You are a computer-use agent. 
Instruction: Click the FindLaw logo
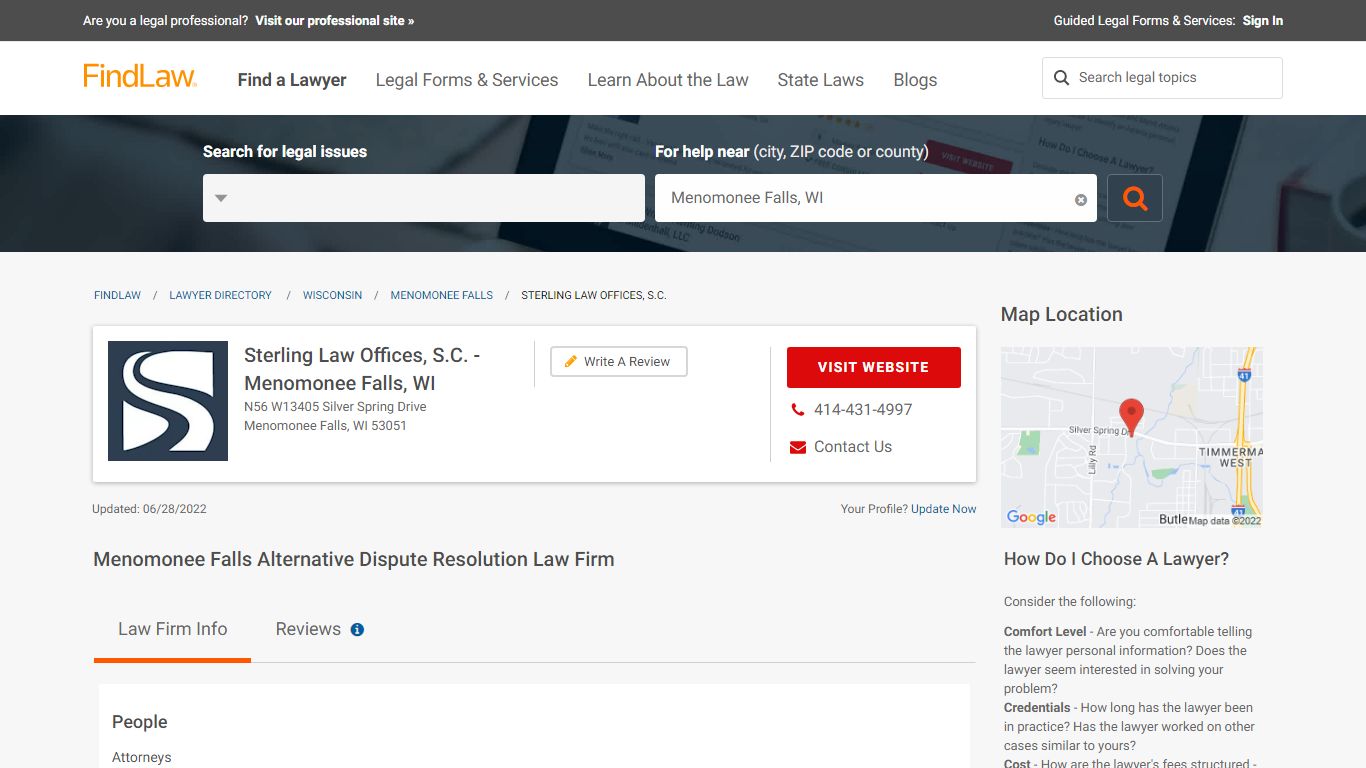click(139, 77)
